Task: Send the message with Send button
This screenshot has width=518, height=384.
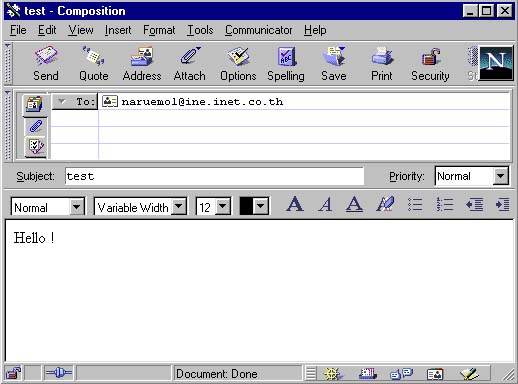Action: tap(46, 64)
